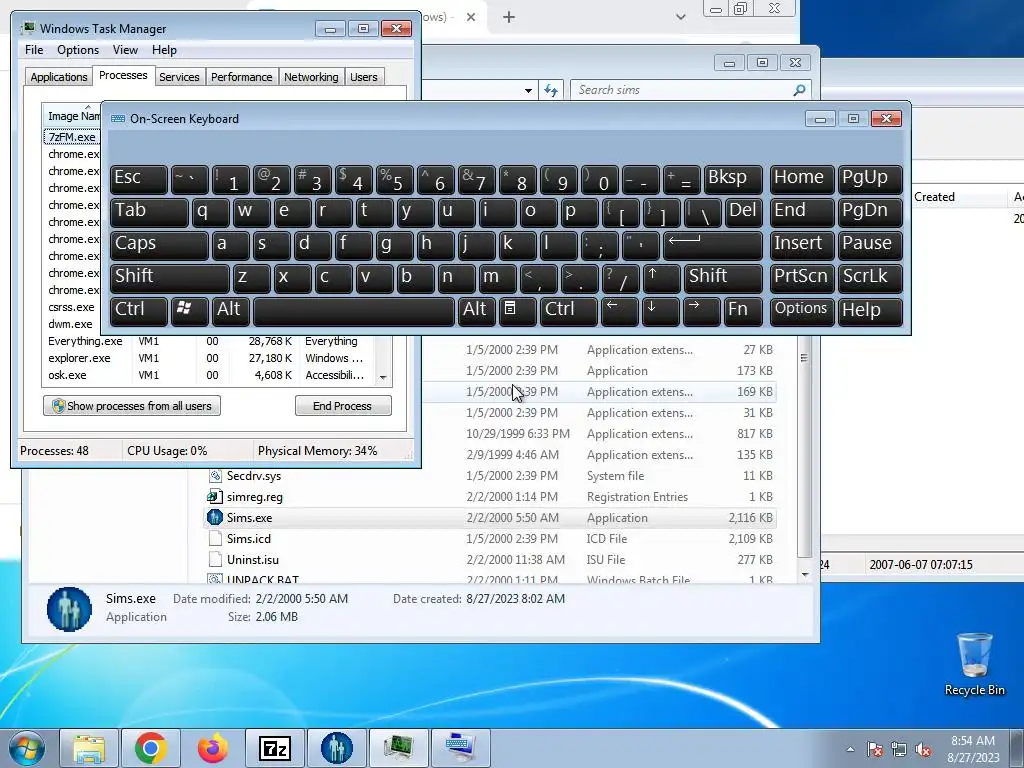Click the network tray icon
The image size is (1024, 768).
[x=899, y=749]
